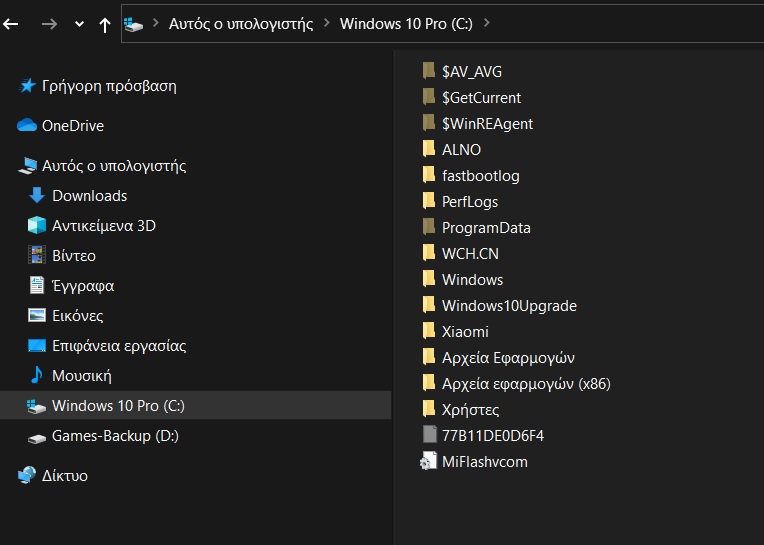
Task: Select the Xiaomi folder
Action: pos(465,332)
